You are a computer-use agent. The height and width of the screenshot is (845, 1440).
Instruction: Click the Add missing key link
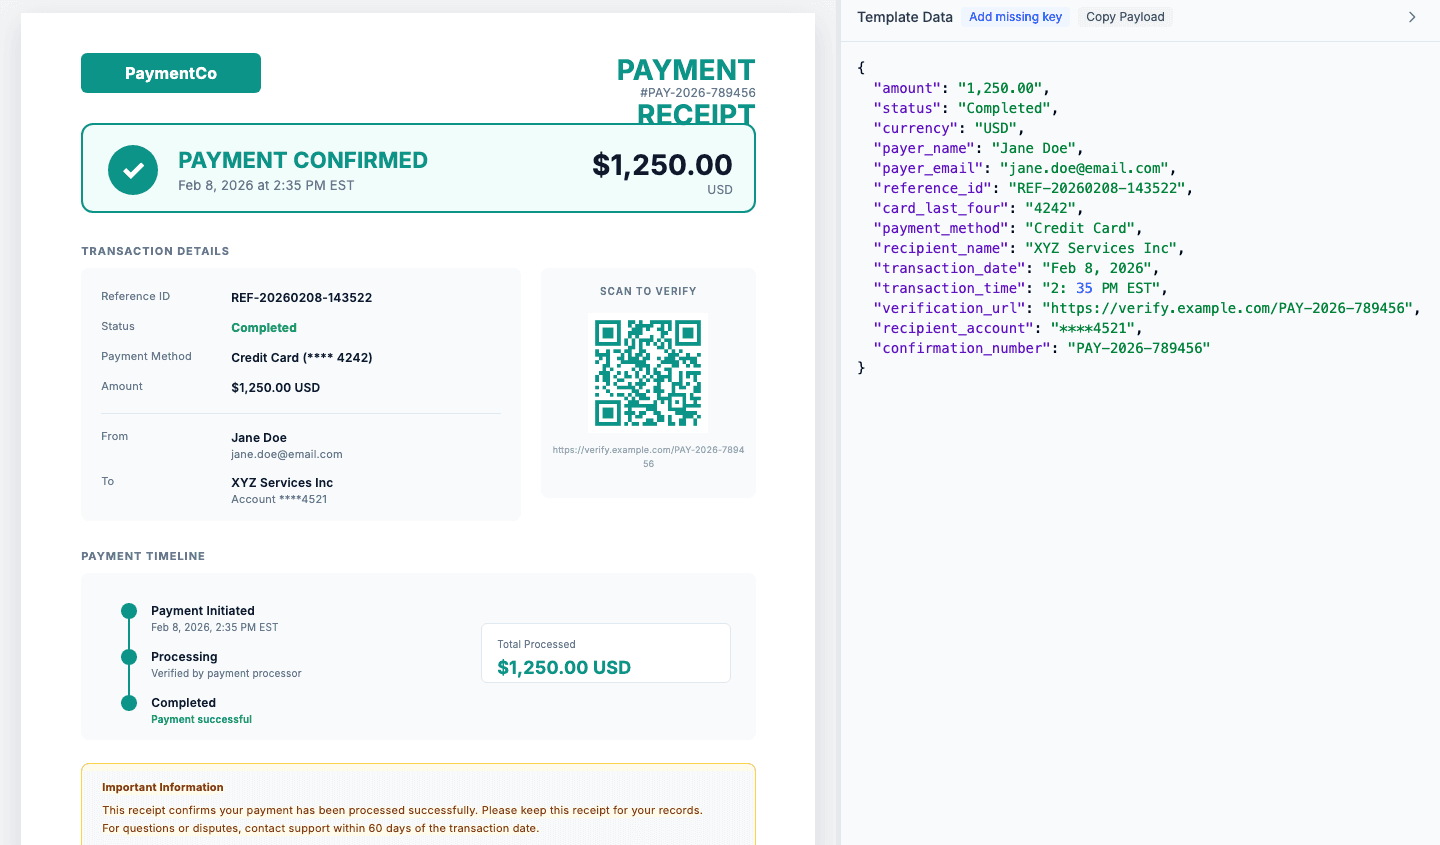coord(1015,16)
